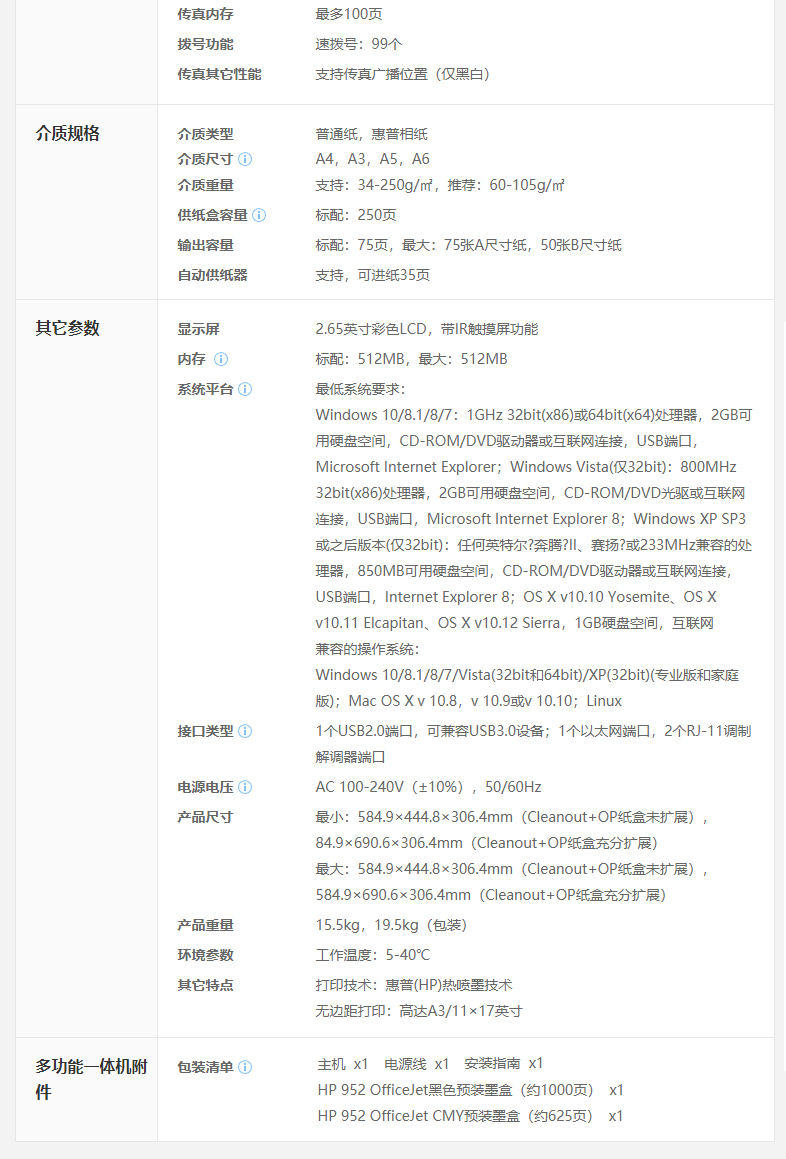
Task: Click the line 兼容的操作系统：
Action: tap(367, 649)
